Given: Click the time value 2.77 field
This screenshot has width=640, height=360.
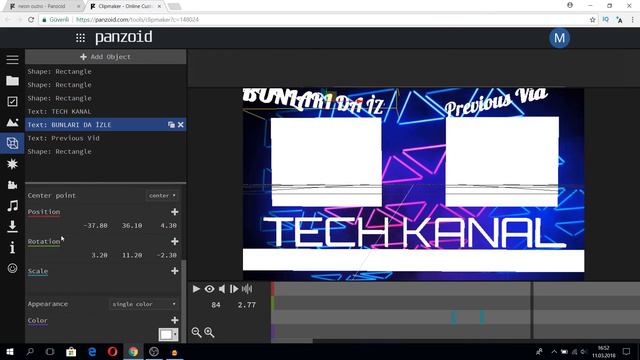Looking at the screenshot, I should (247, 305).
